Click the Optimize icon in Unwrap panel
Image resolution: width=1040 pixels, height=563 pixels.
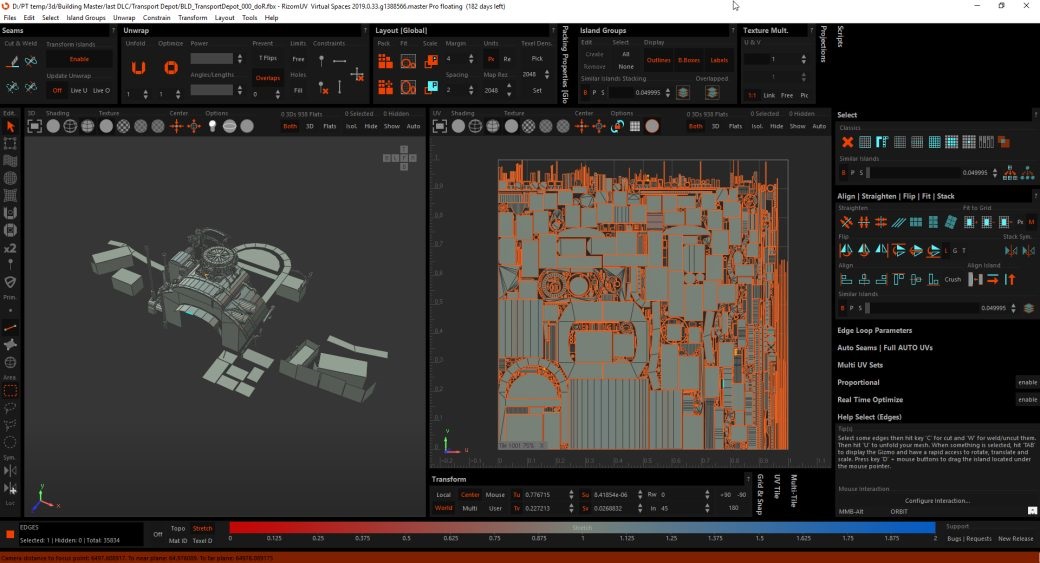170,68
